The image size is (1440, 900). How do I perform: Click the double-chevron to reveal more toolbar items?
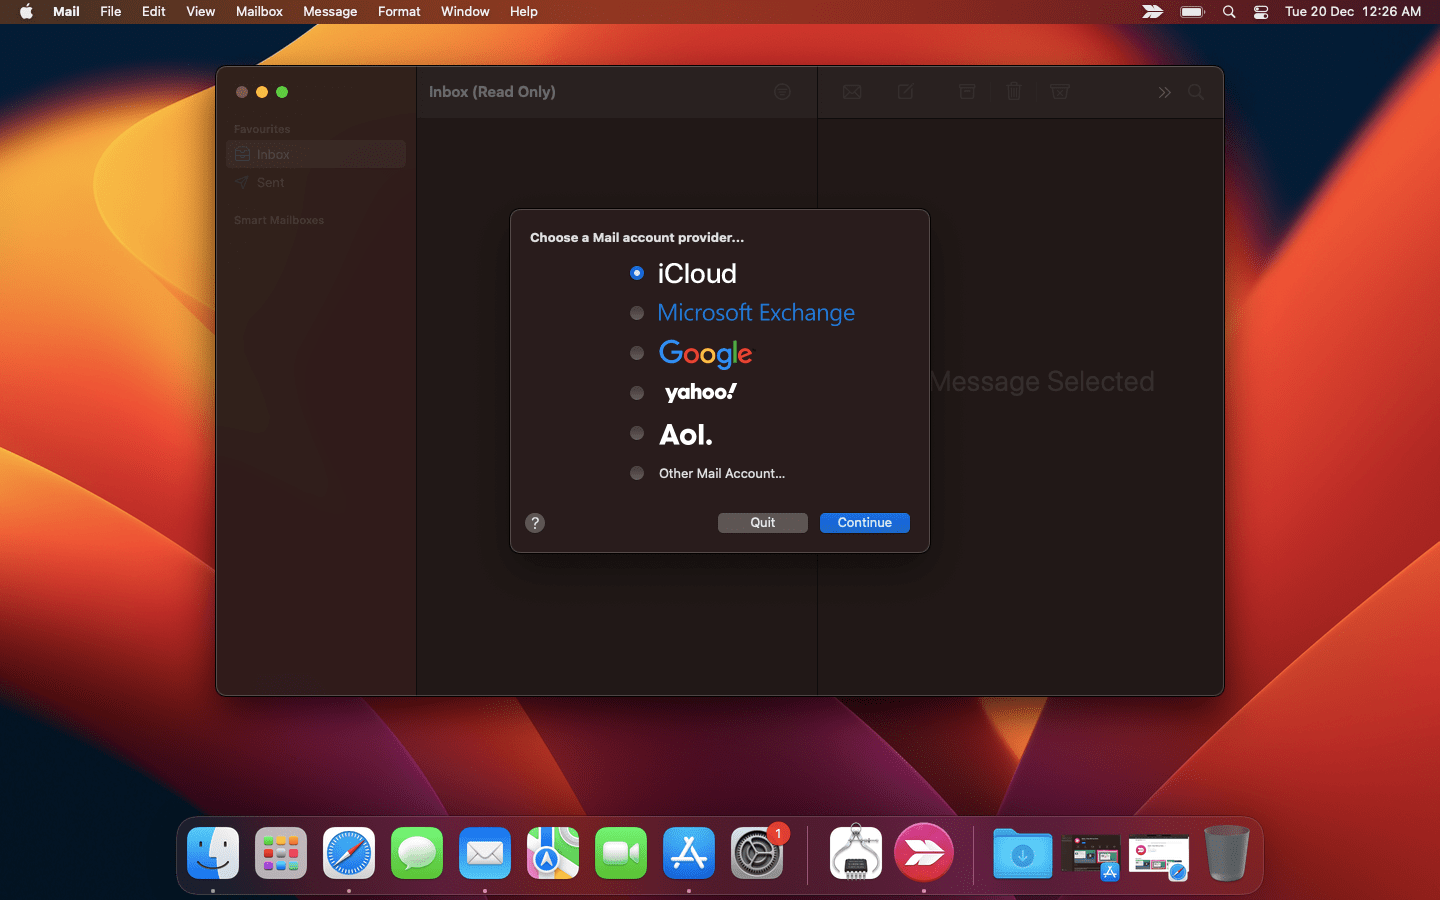(1164, 92)
